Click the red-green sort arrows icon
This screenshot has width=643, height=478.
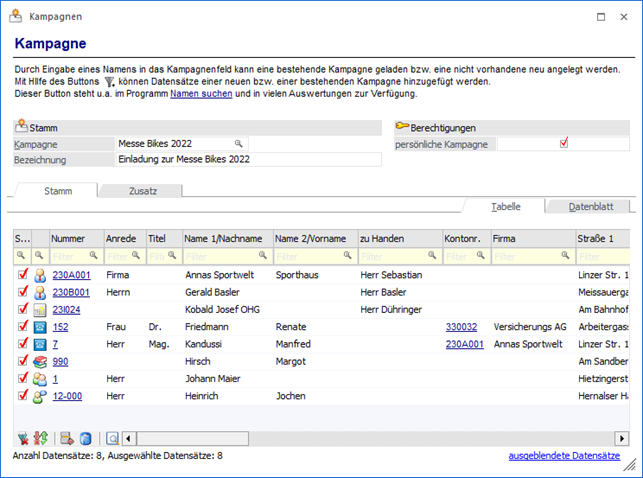tap(40, 438)
